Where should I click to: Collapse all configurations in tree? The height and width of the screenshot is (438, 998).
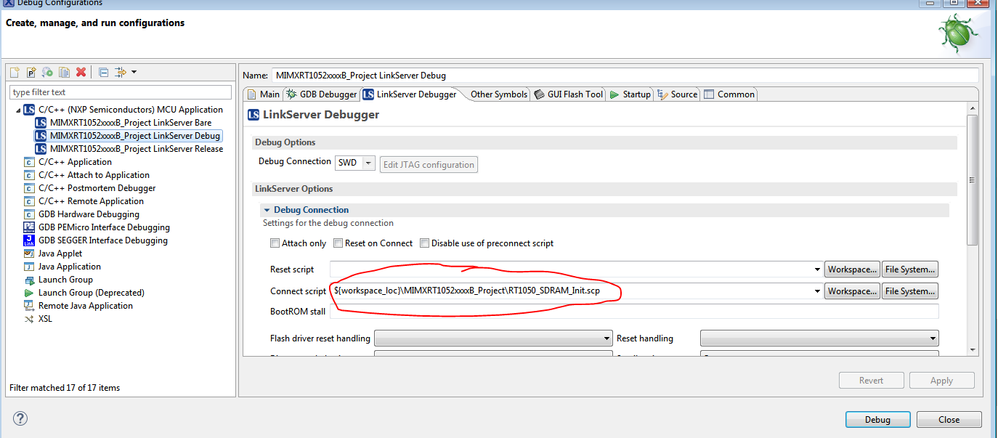pyautogui.click(x=104, y=72)
